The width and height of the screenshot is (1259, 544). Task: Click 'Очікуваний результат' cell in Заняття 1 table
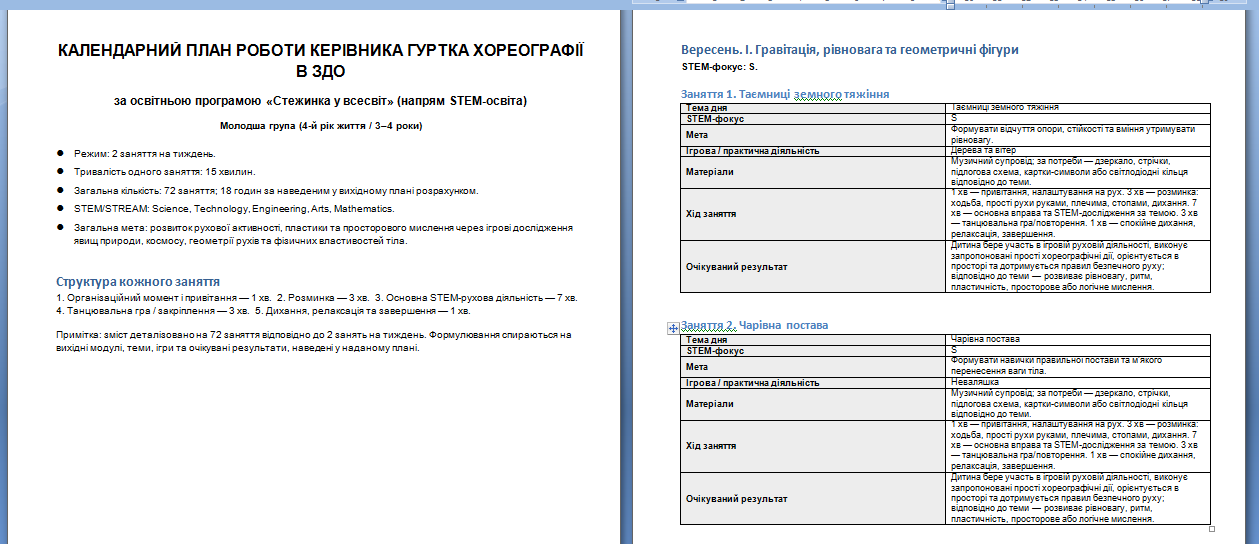point(813,267)
